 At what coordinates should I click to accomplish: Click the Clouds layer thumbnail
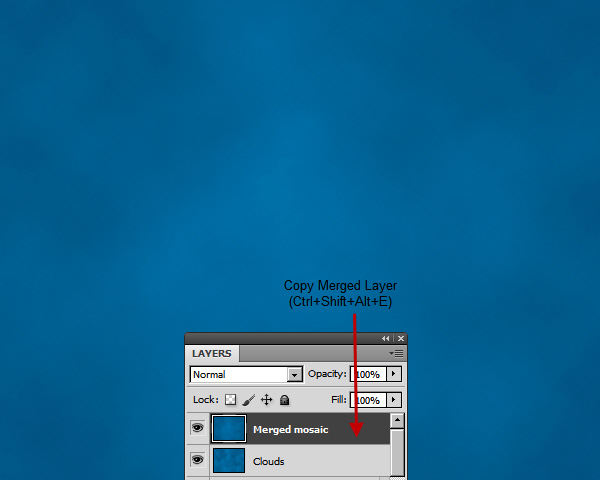(228, 461)
